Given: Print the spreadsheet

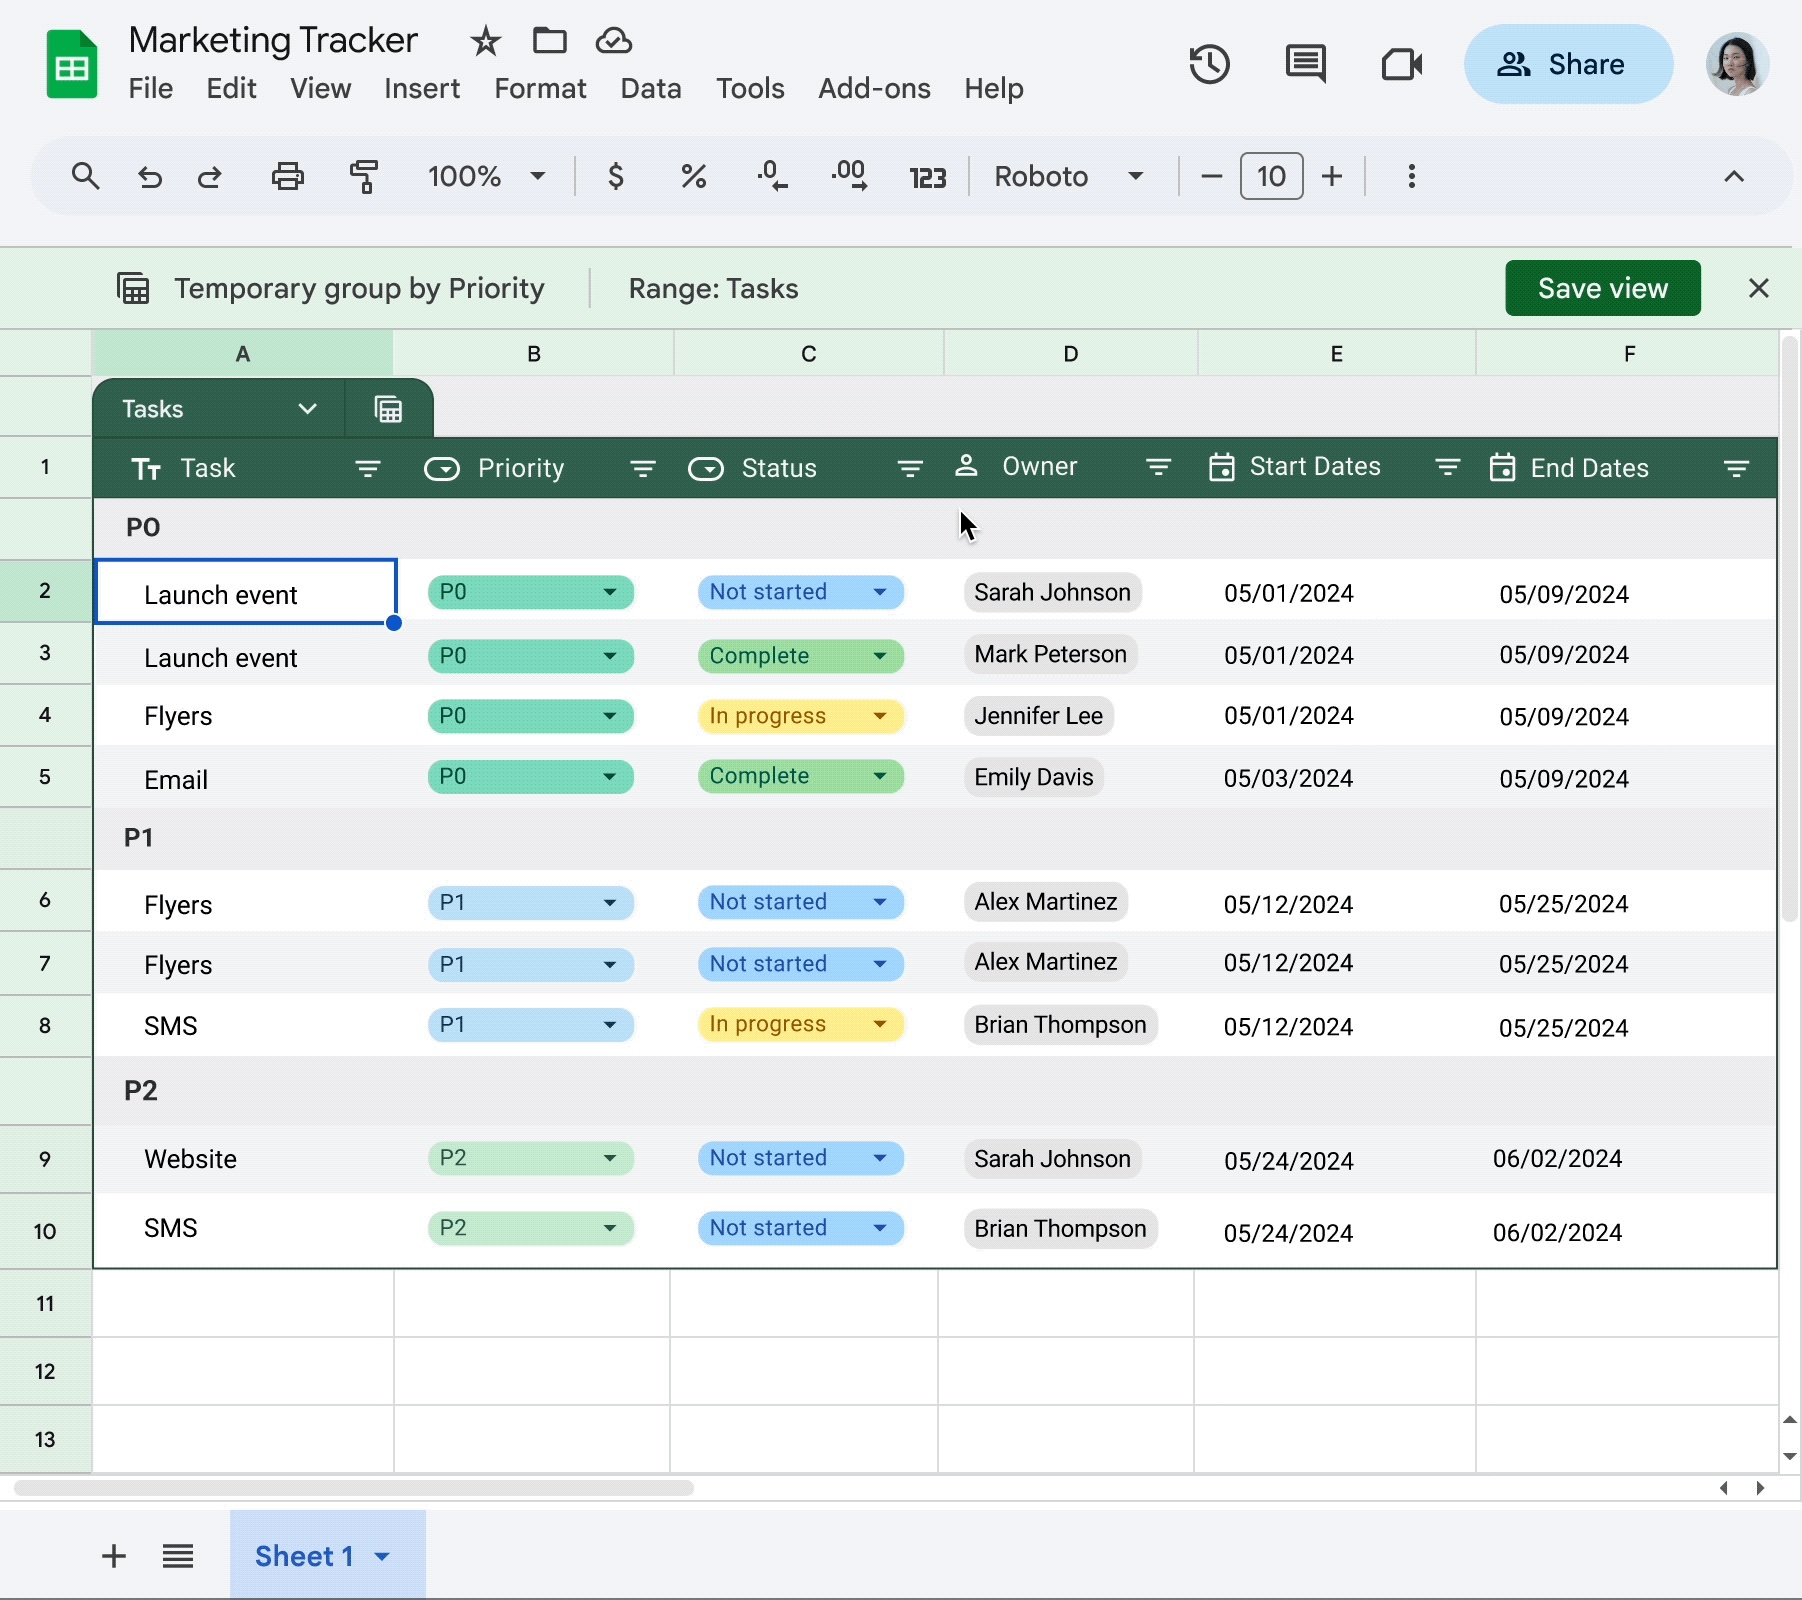Looking at the screenshot, I should 287,176.
